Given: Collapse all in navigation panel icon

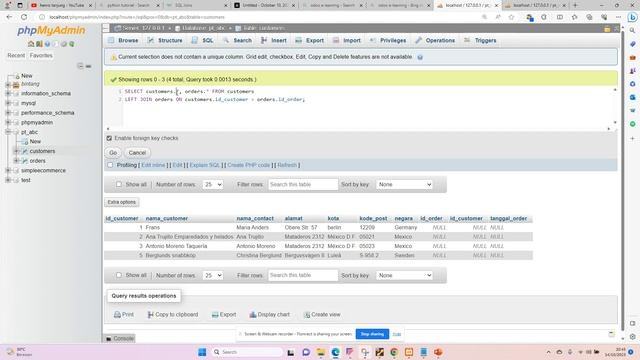Looking at the screenshot, I should [x=80, y=66].
